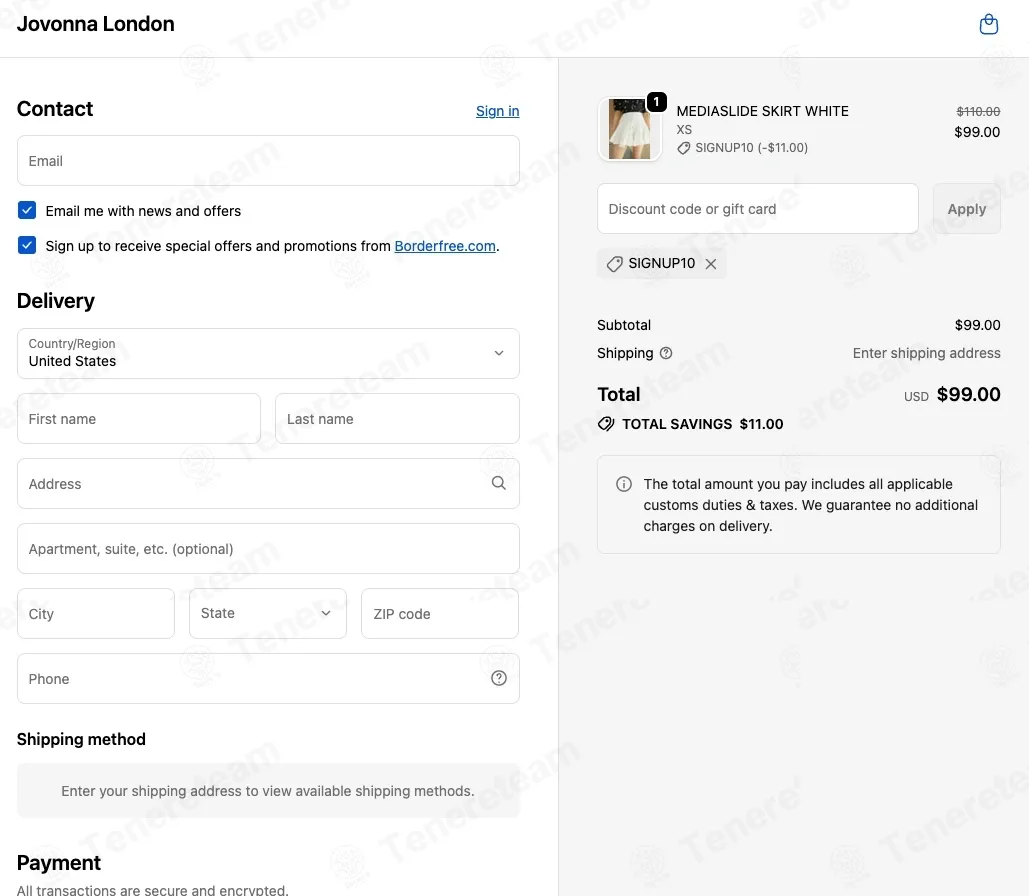This screenshot has height=896, width=1029.
Task: Expand the State dropdown
Action: pyautogui.click(x=268, y=613)
